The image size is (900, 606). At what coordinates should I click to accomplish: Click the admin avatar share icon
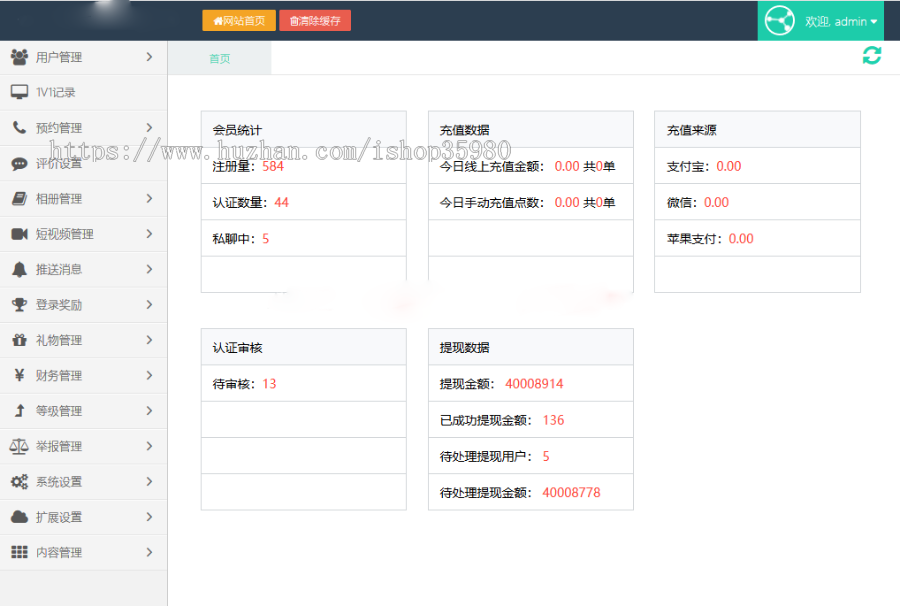(779, 21)
